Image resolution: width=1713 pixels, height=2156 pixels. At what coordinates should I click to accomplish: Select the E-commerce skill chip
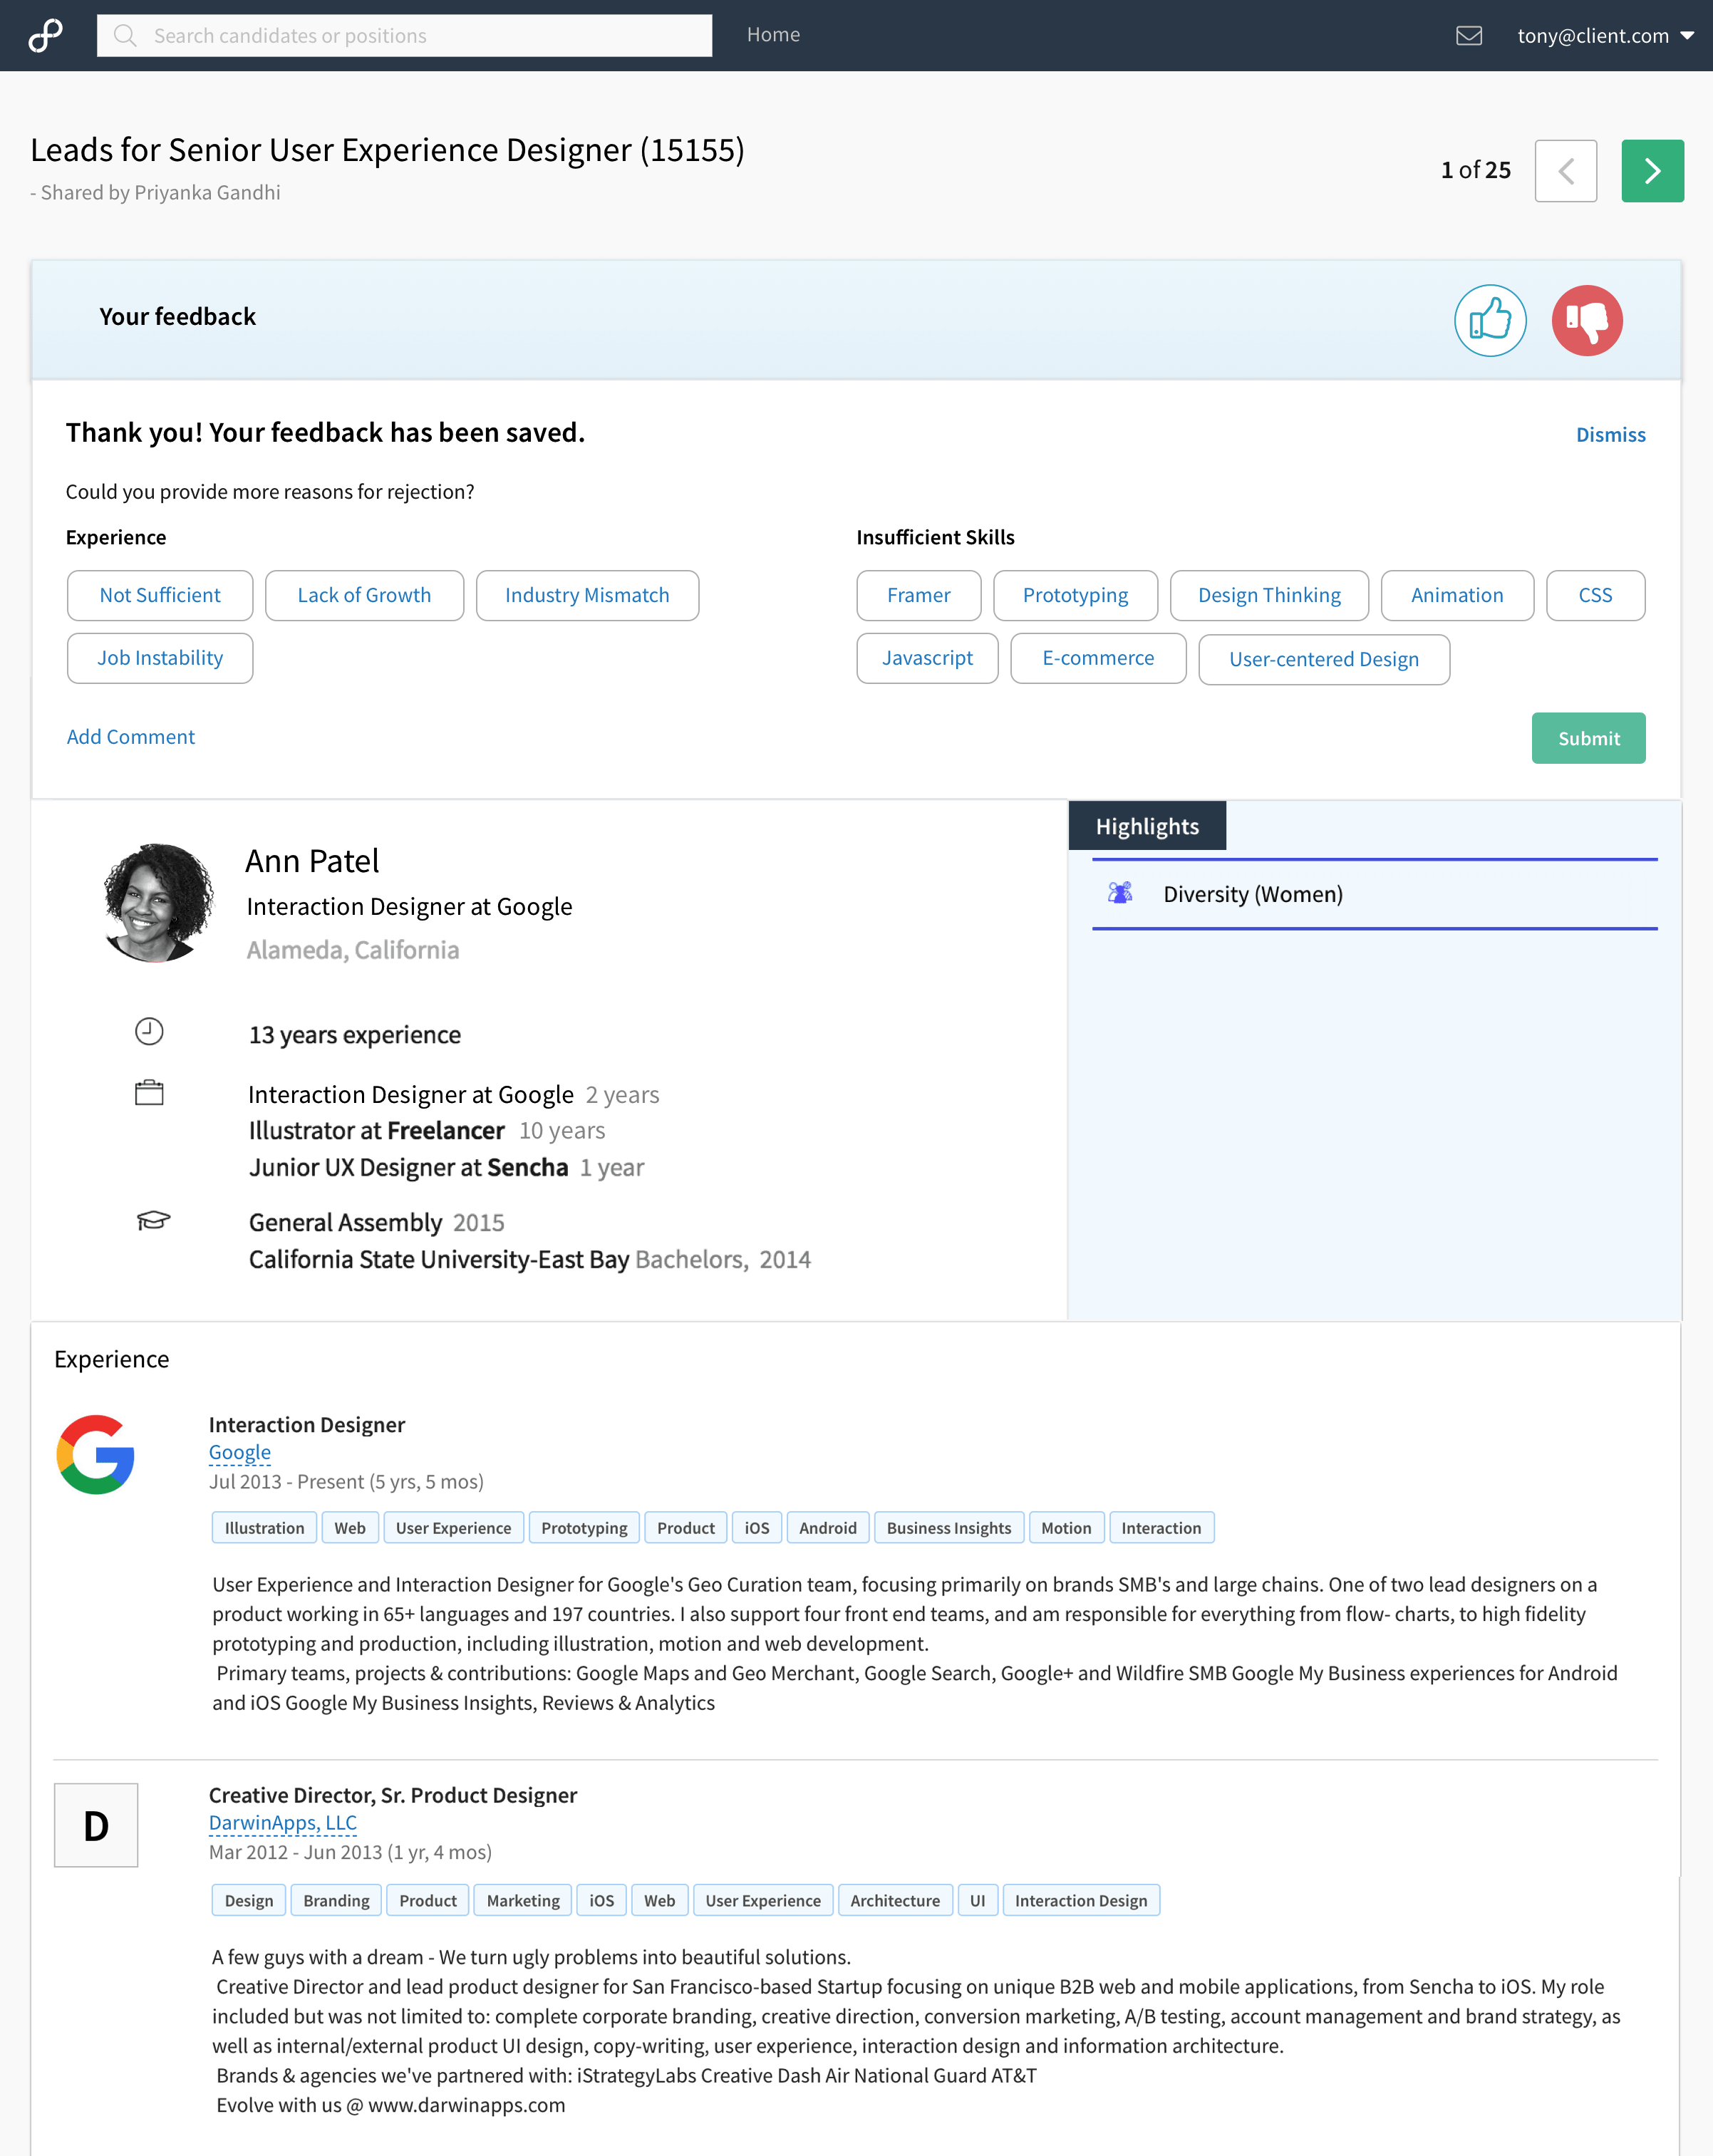tap(1098, 658)
